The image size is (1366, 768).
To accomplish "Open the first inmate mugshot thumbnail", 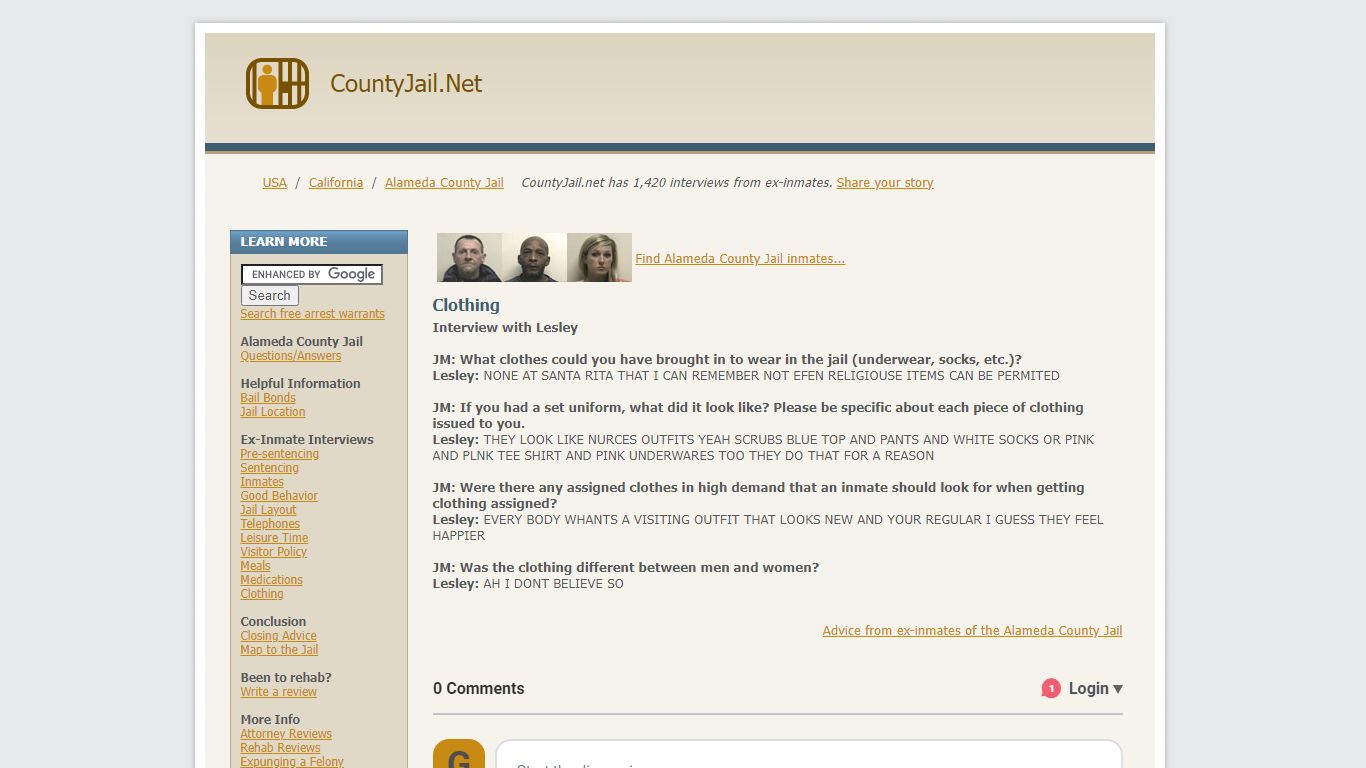I will (x=469, y=258).
